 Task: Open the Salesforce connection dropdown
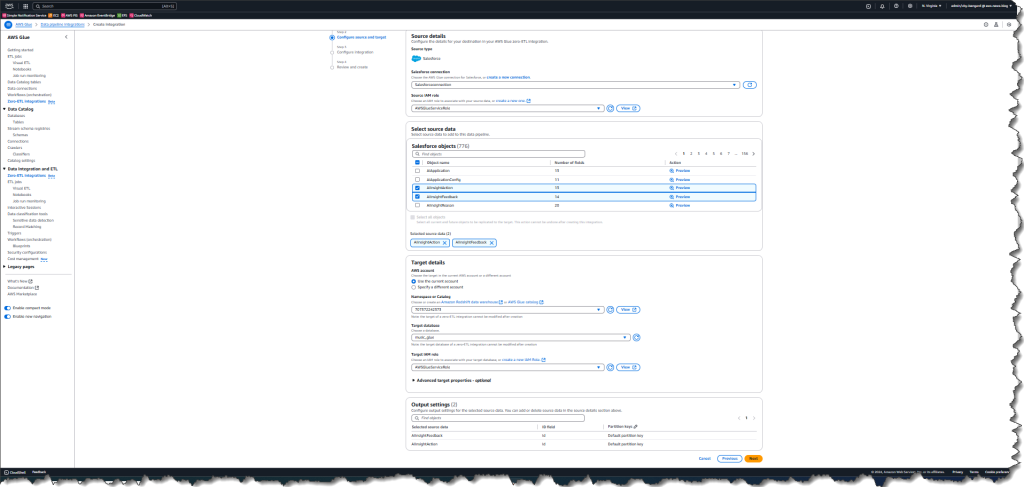pos(575,85)
